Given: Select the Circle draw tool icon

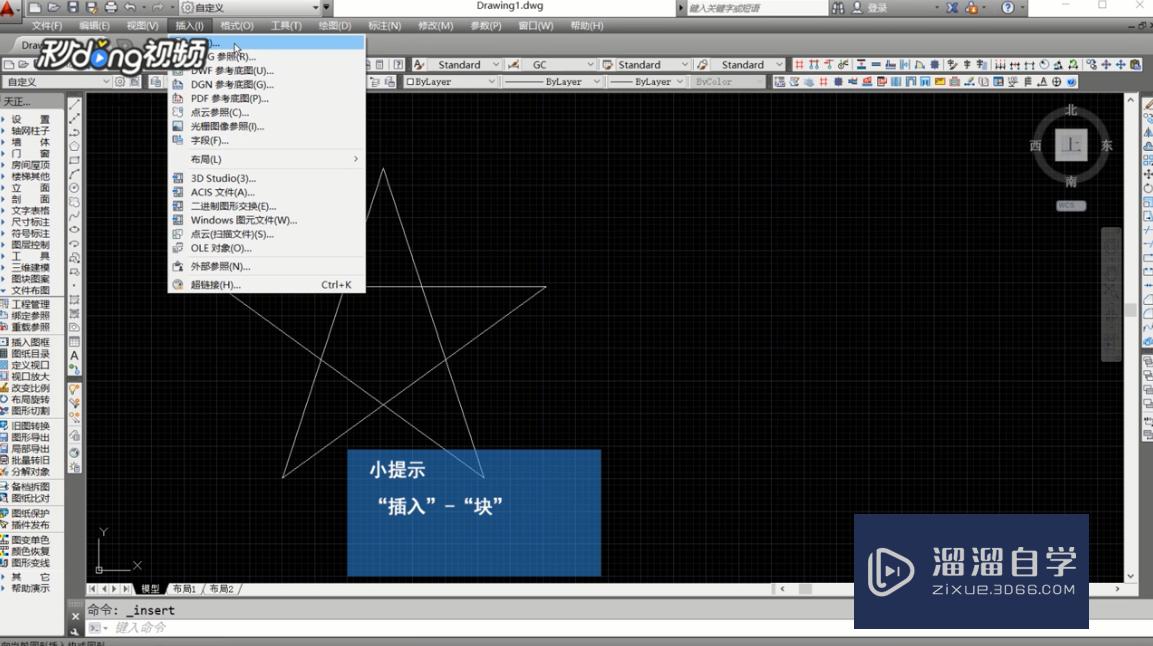Looking at the screenshot, I should 74,188.
